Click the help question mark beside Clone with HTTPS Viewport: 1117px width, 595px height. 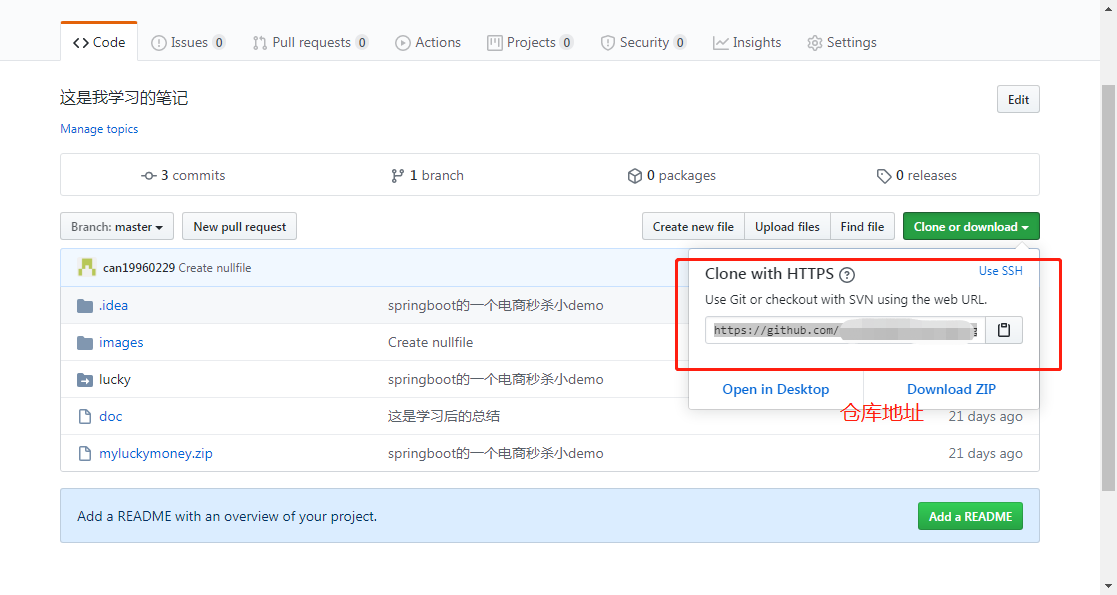(847, 274)
